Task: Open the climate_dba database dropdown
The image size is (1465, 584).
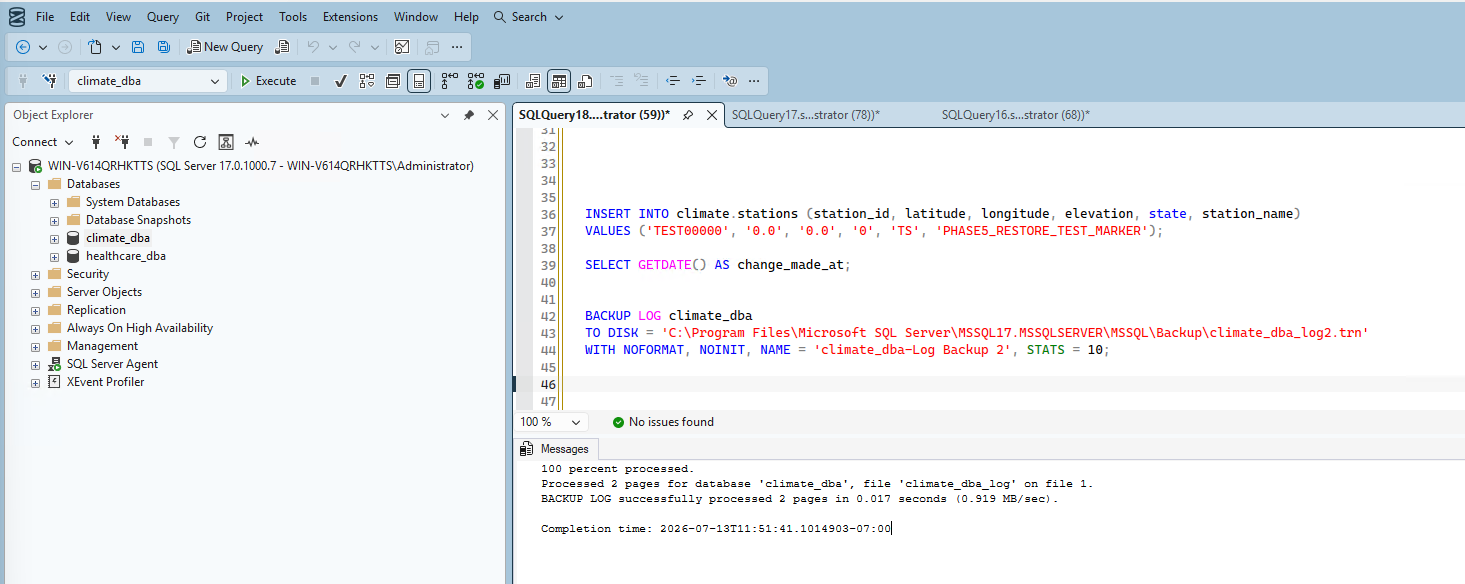Action: [148, 81]
